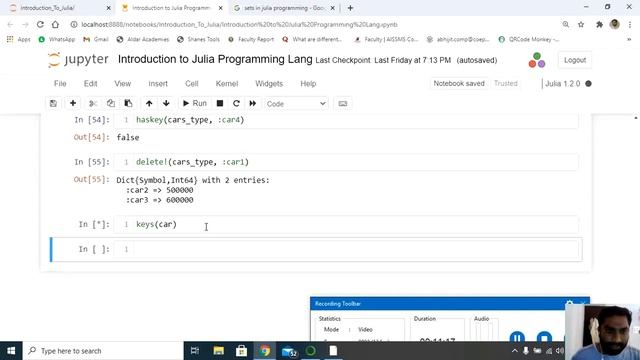Expand the bookmarks bar overflow chevron
The image size is (640, 360).
coord(629,40)
